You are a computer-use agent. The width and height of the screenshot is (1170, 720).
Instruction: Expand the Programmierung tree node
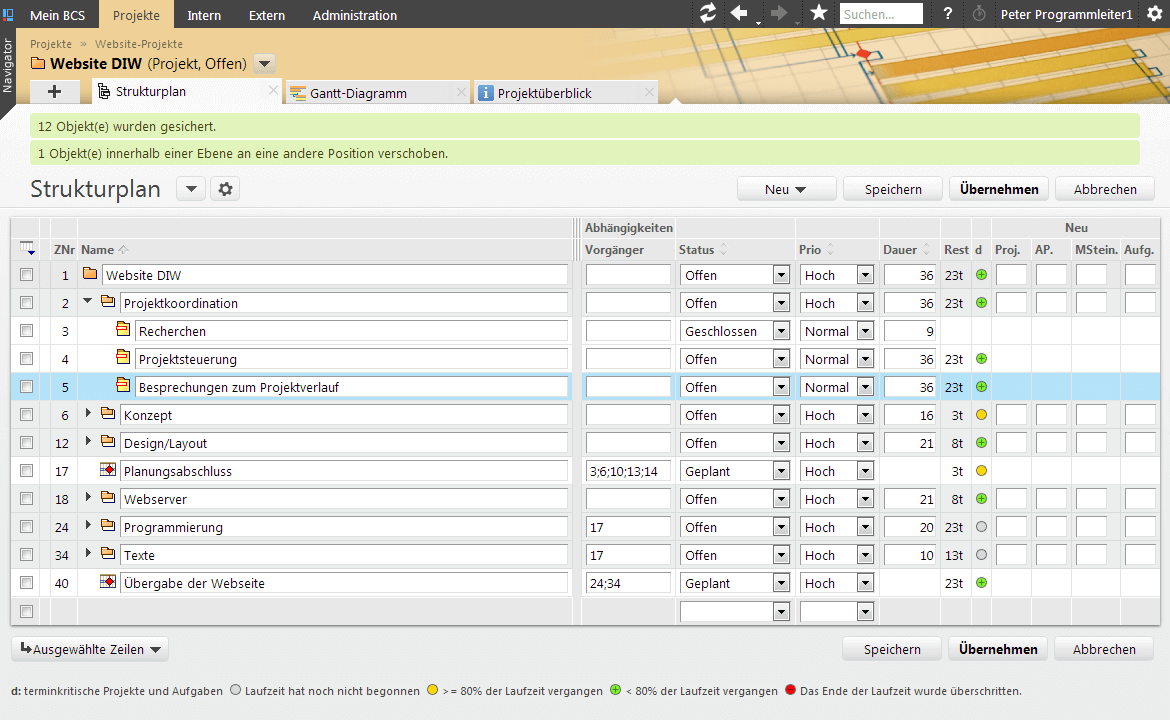click(88, 525)
